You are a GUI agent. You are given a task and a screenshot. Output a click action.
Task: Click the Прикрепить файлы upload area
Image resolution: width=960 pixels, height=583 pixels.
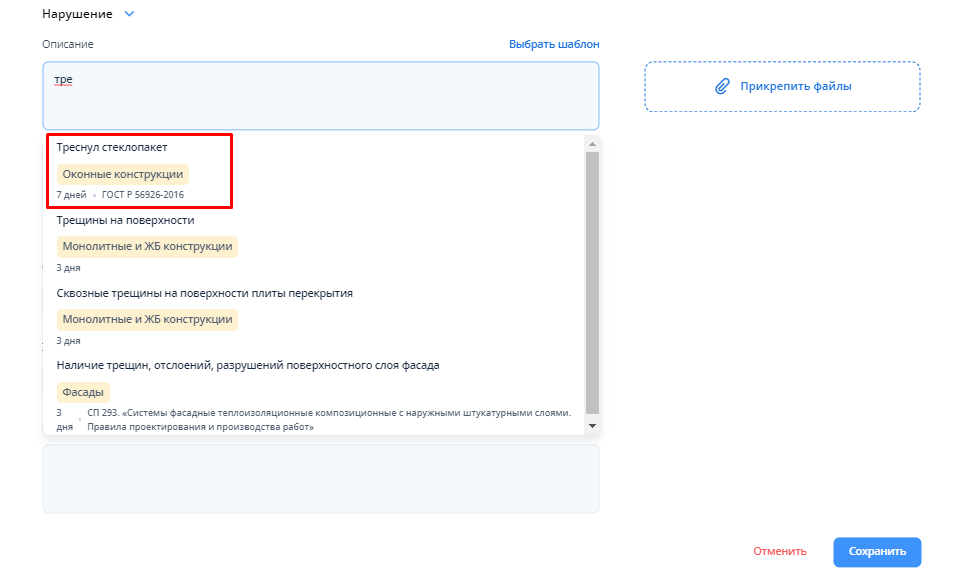click(782, 87)
